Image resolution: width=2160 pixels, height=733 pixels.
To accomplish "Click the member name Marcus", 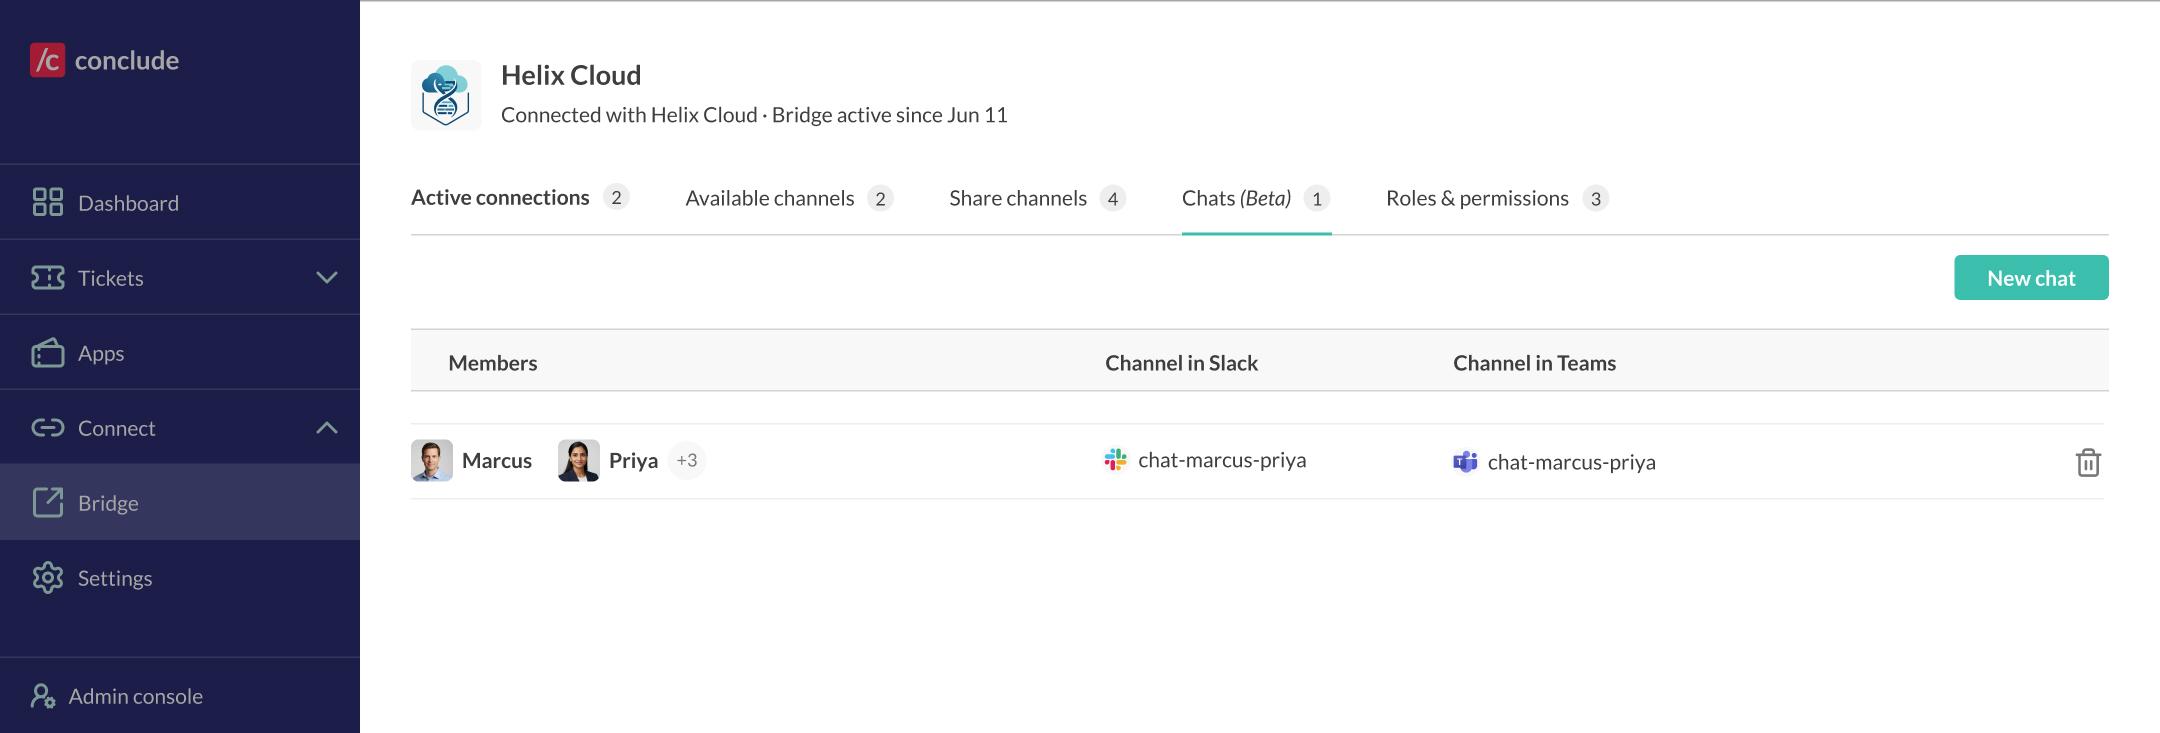I will point(497,460).
